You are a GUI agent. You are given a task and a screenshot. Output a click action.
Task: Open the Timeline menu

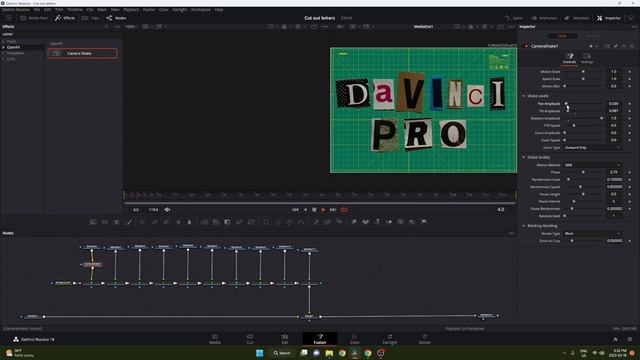click(x=75, y=9)
